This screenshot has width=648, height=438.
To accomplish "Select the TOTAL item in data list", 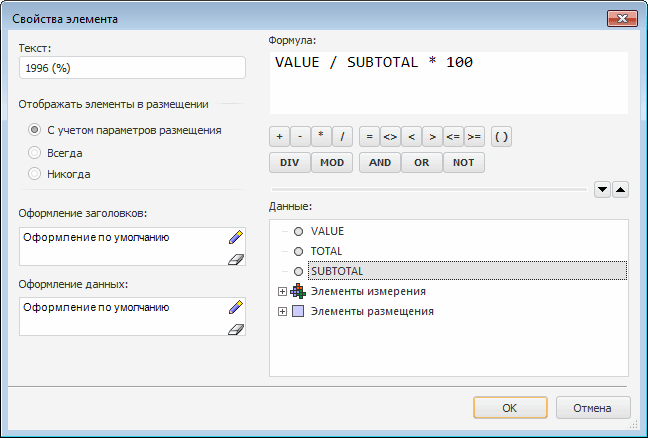I will click(326, 251).
